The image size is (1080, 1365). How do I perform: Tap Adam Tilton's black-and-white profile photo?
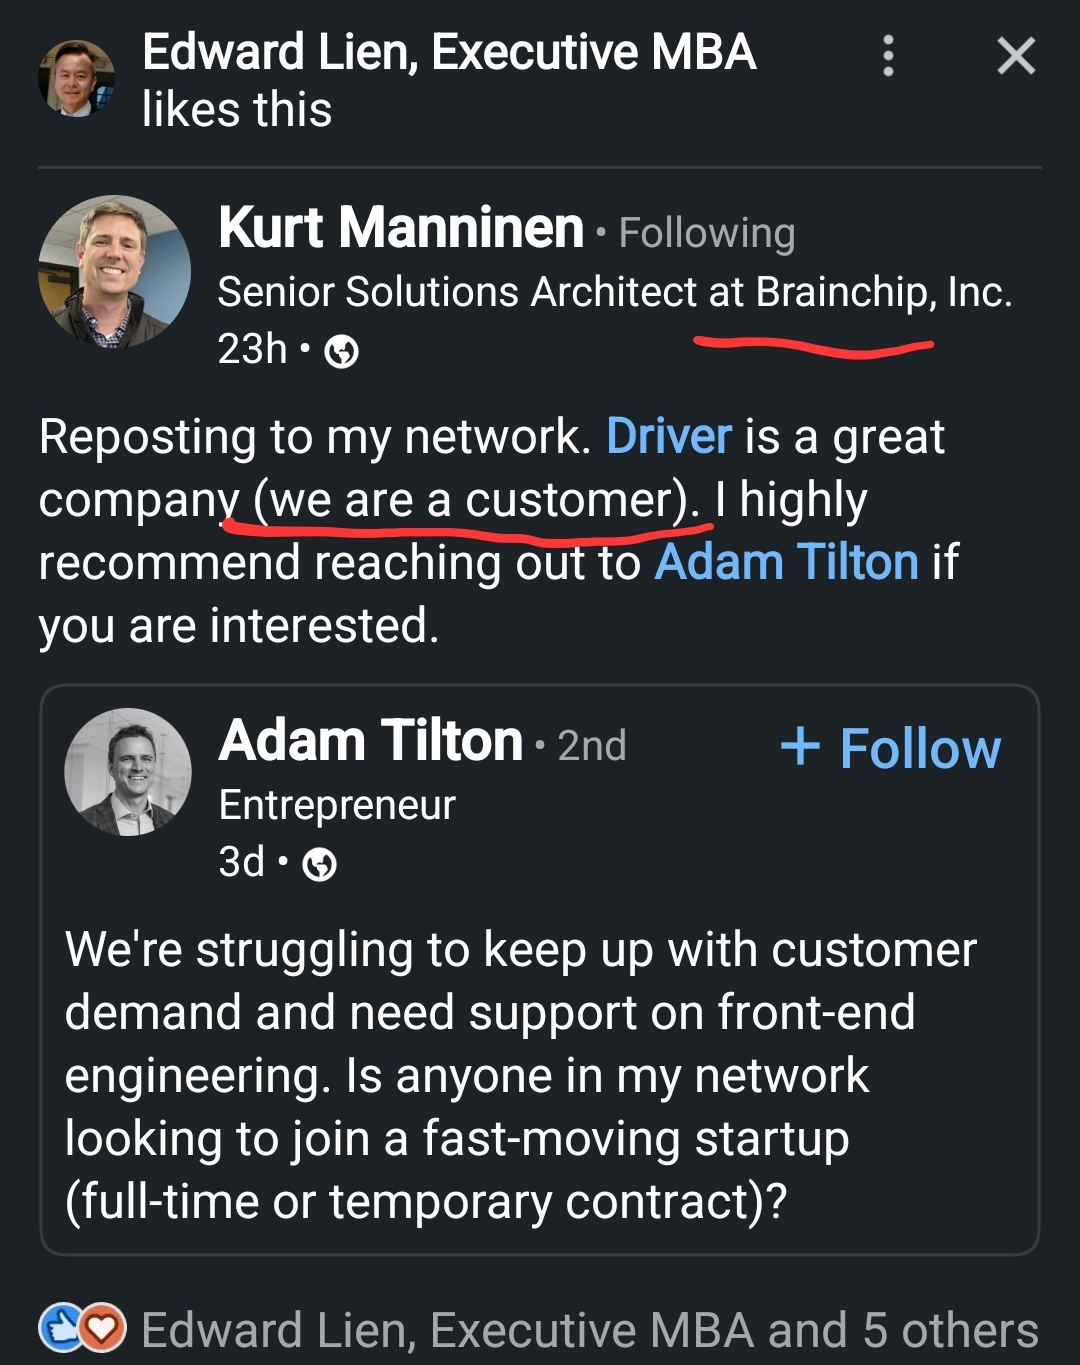click(128, 772)
